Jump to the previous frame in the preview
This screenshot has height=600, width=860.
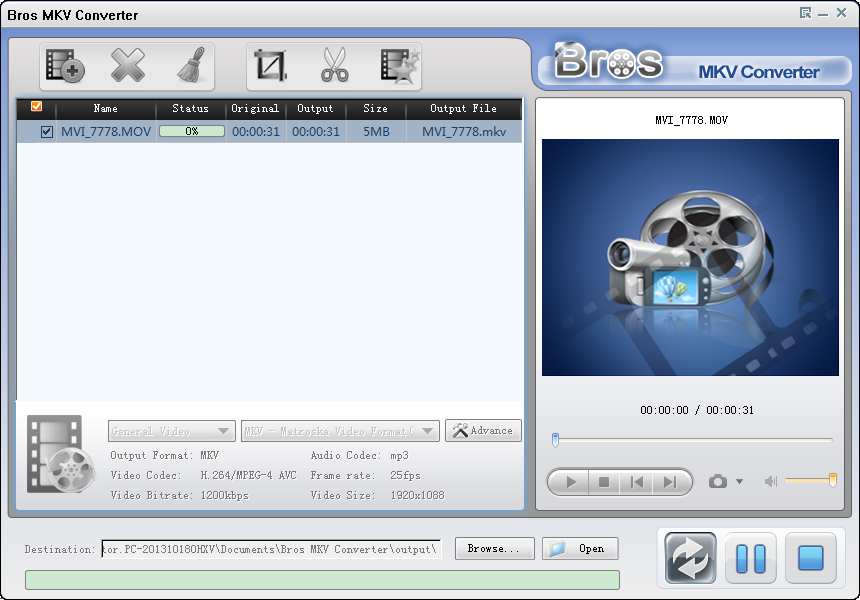[636, 482]
